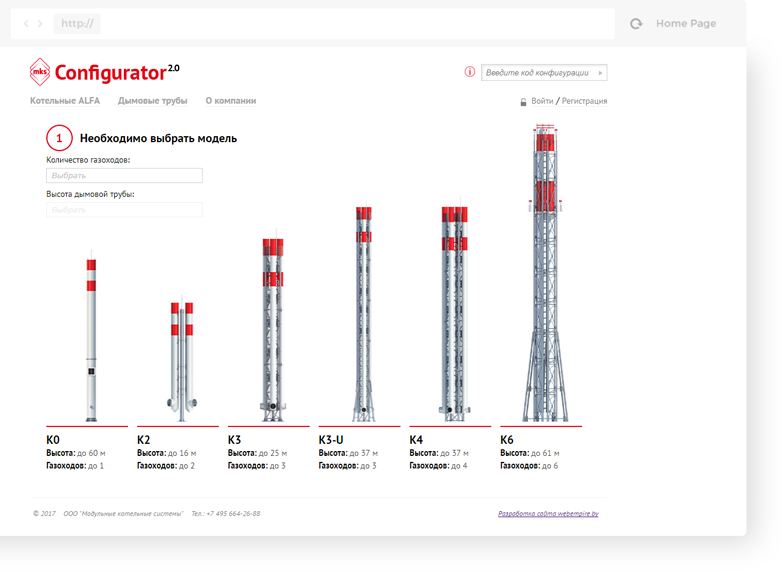784x572 pixels.
Task: Click the mks Configurator logo
Action: coord(104,72)
